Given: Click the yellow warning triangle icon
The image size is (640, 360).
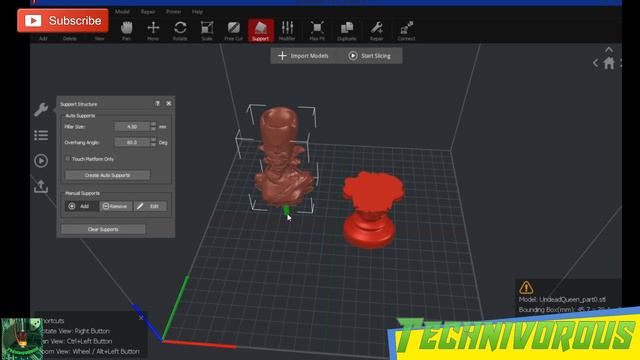Looking at the screenshot, I should tap(526, 287).
